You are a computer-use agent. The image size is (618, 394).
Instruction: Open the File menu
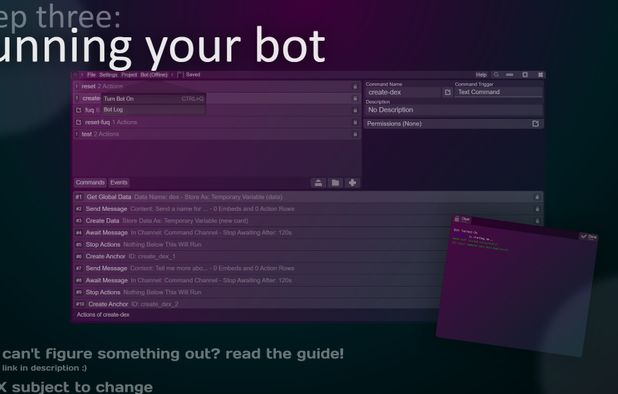[91, 75]
